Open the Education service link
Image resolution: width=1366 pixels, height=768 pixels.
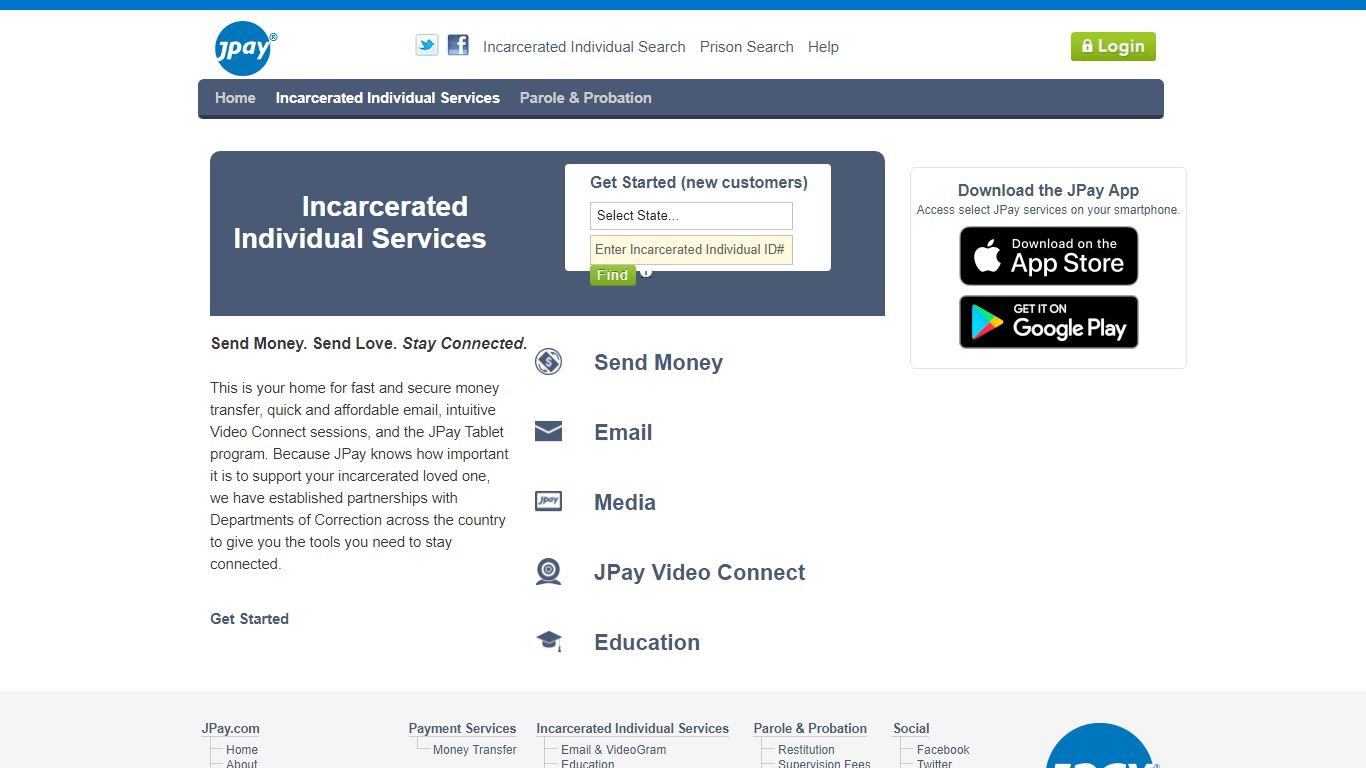(647, 643)
